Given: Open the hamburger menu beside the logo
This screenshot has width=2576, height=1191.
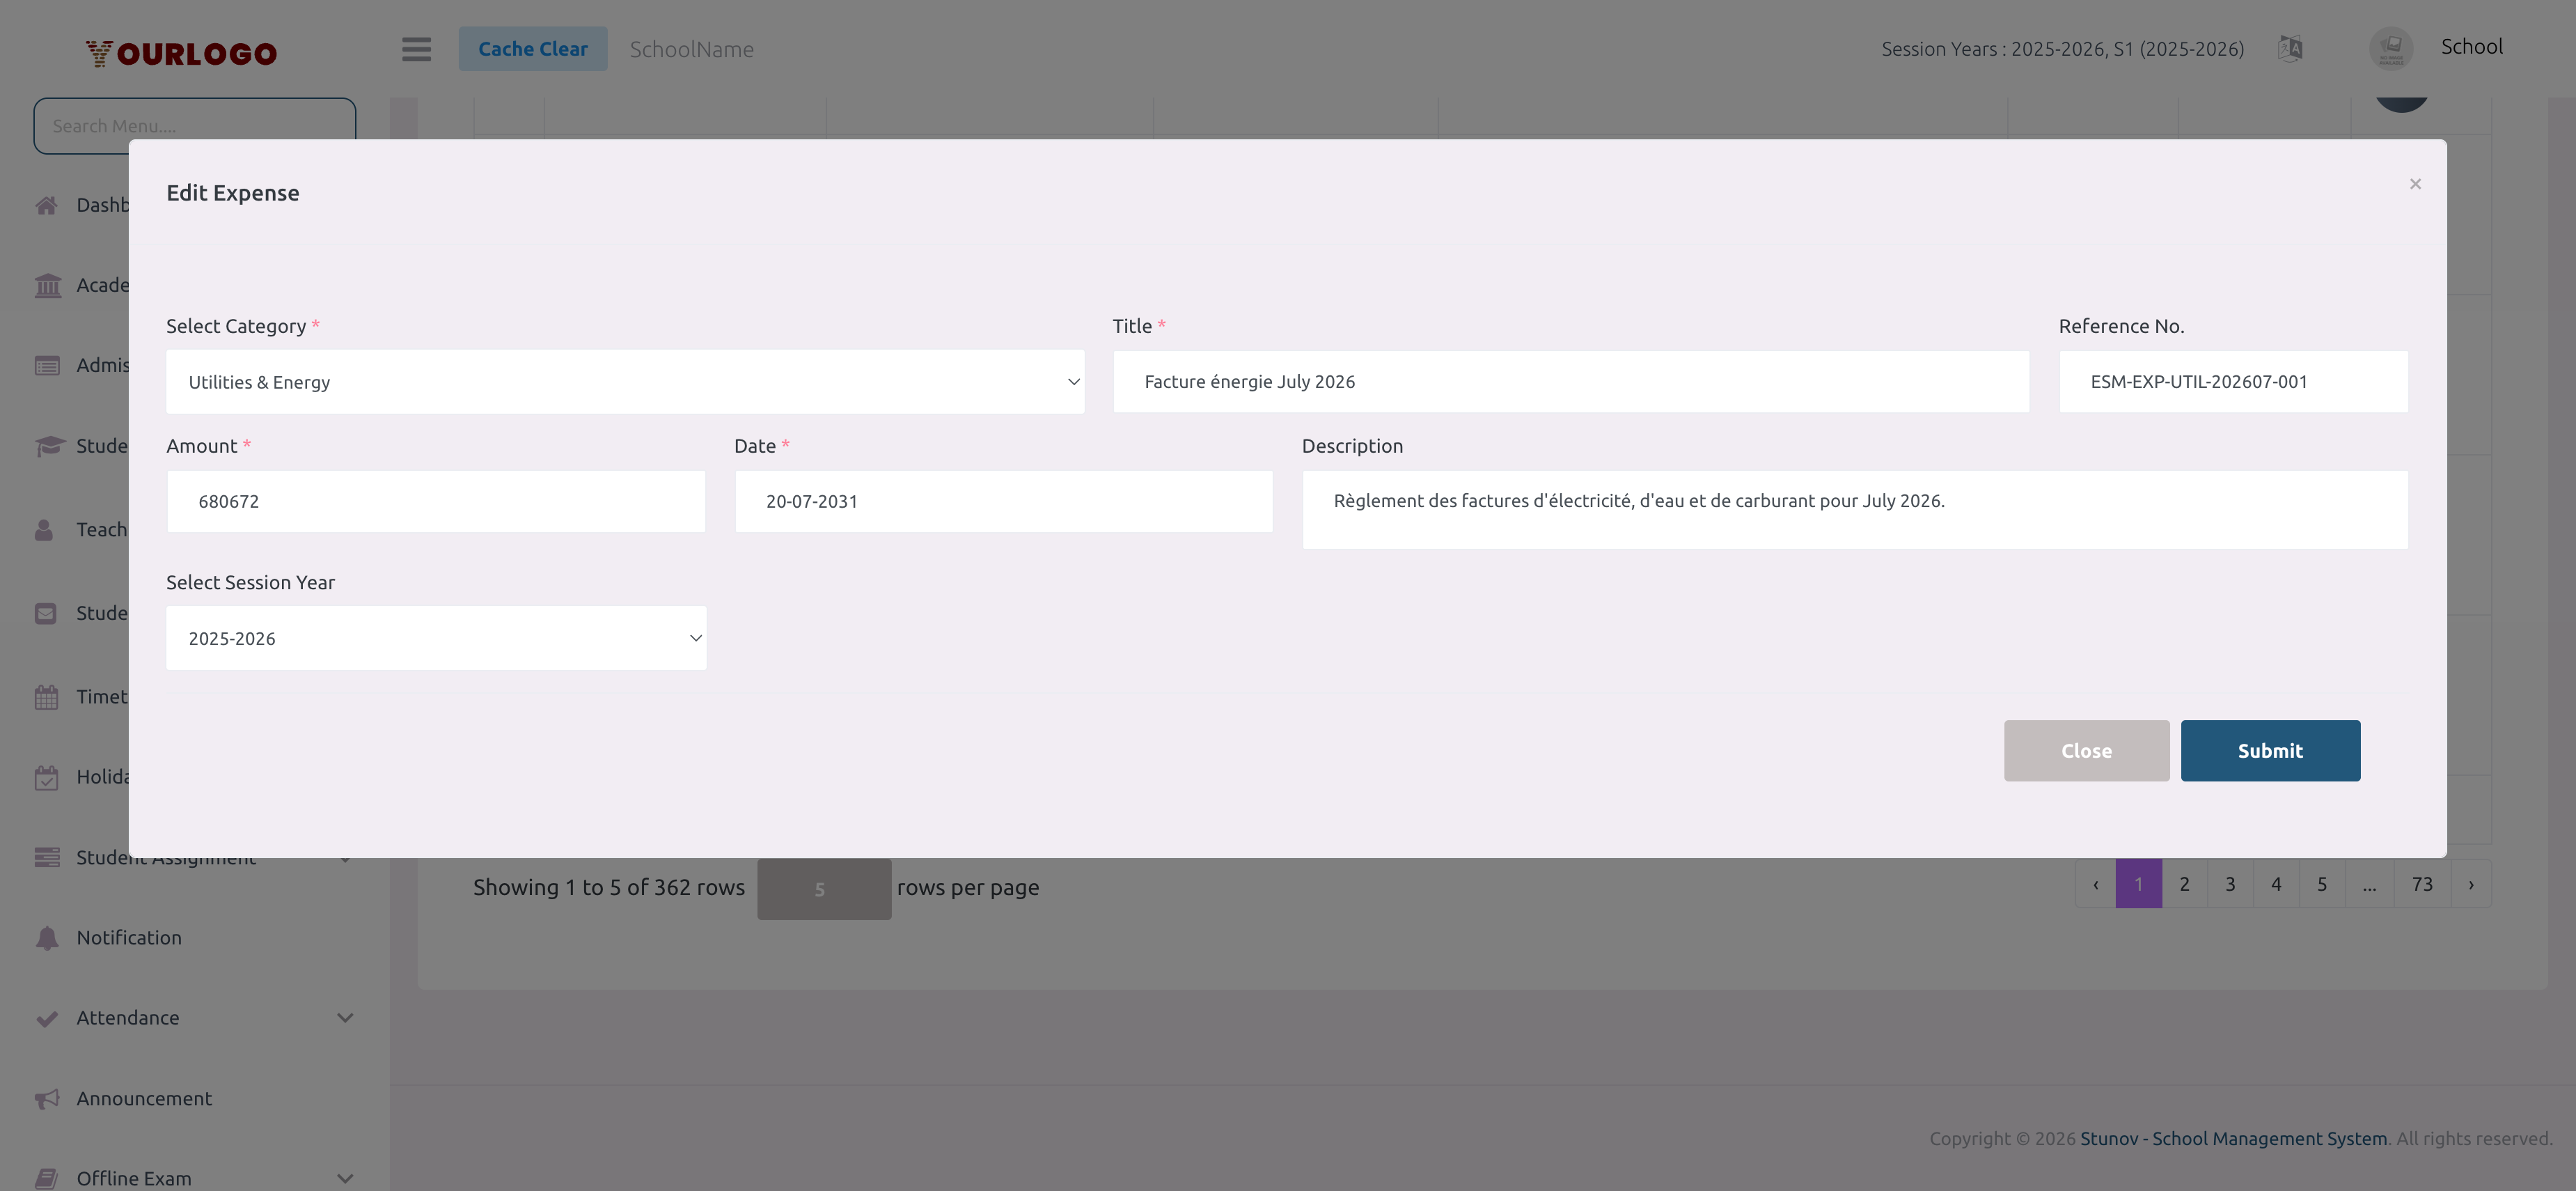Looking at the screenshot, I should 417,49.
